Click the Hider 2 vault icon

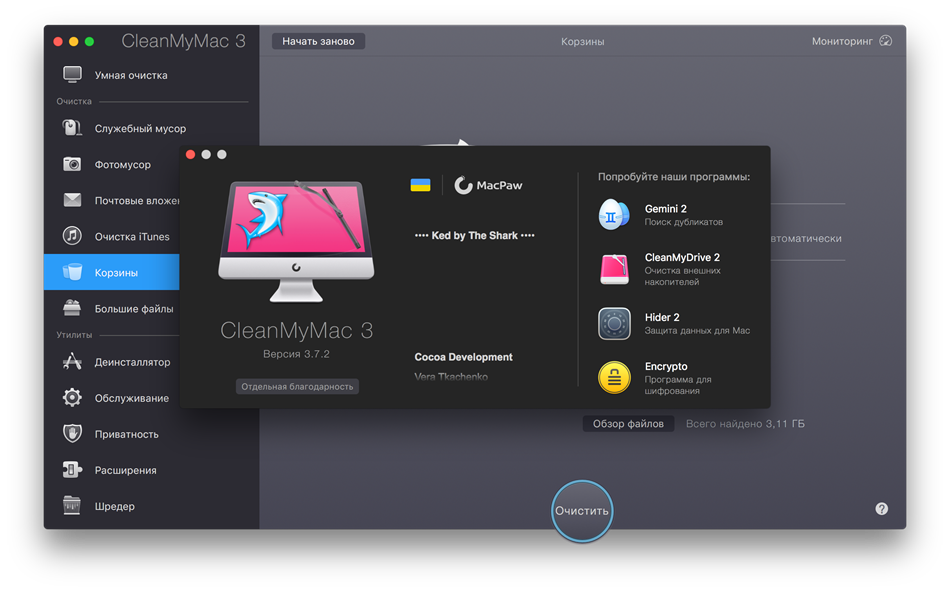pos(614,324)
